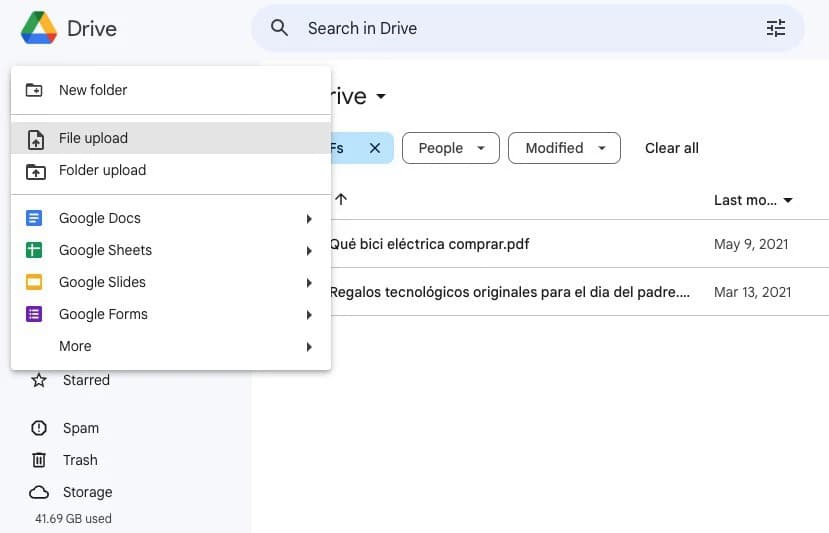829x533 pixels.
Task: Open advanced search filter options icon
Action: click(x=776, y=28)
